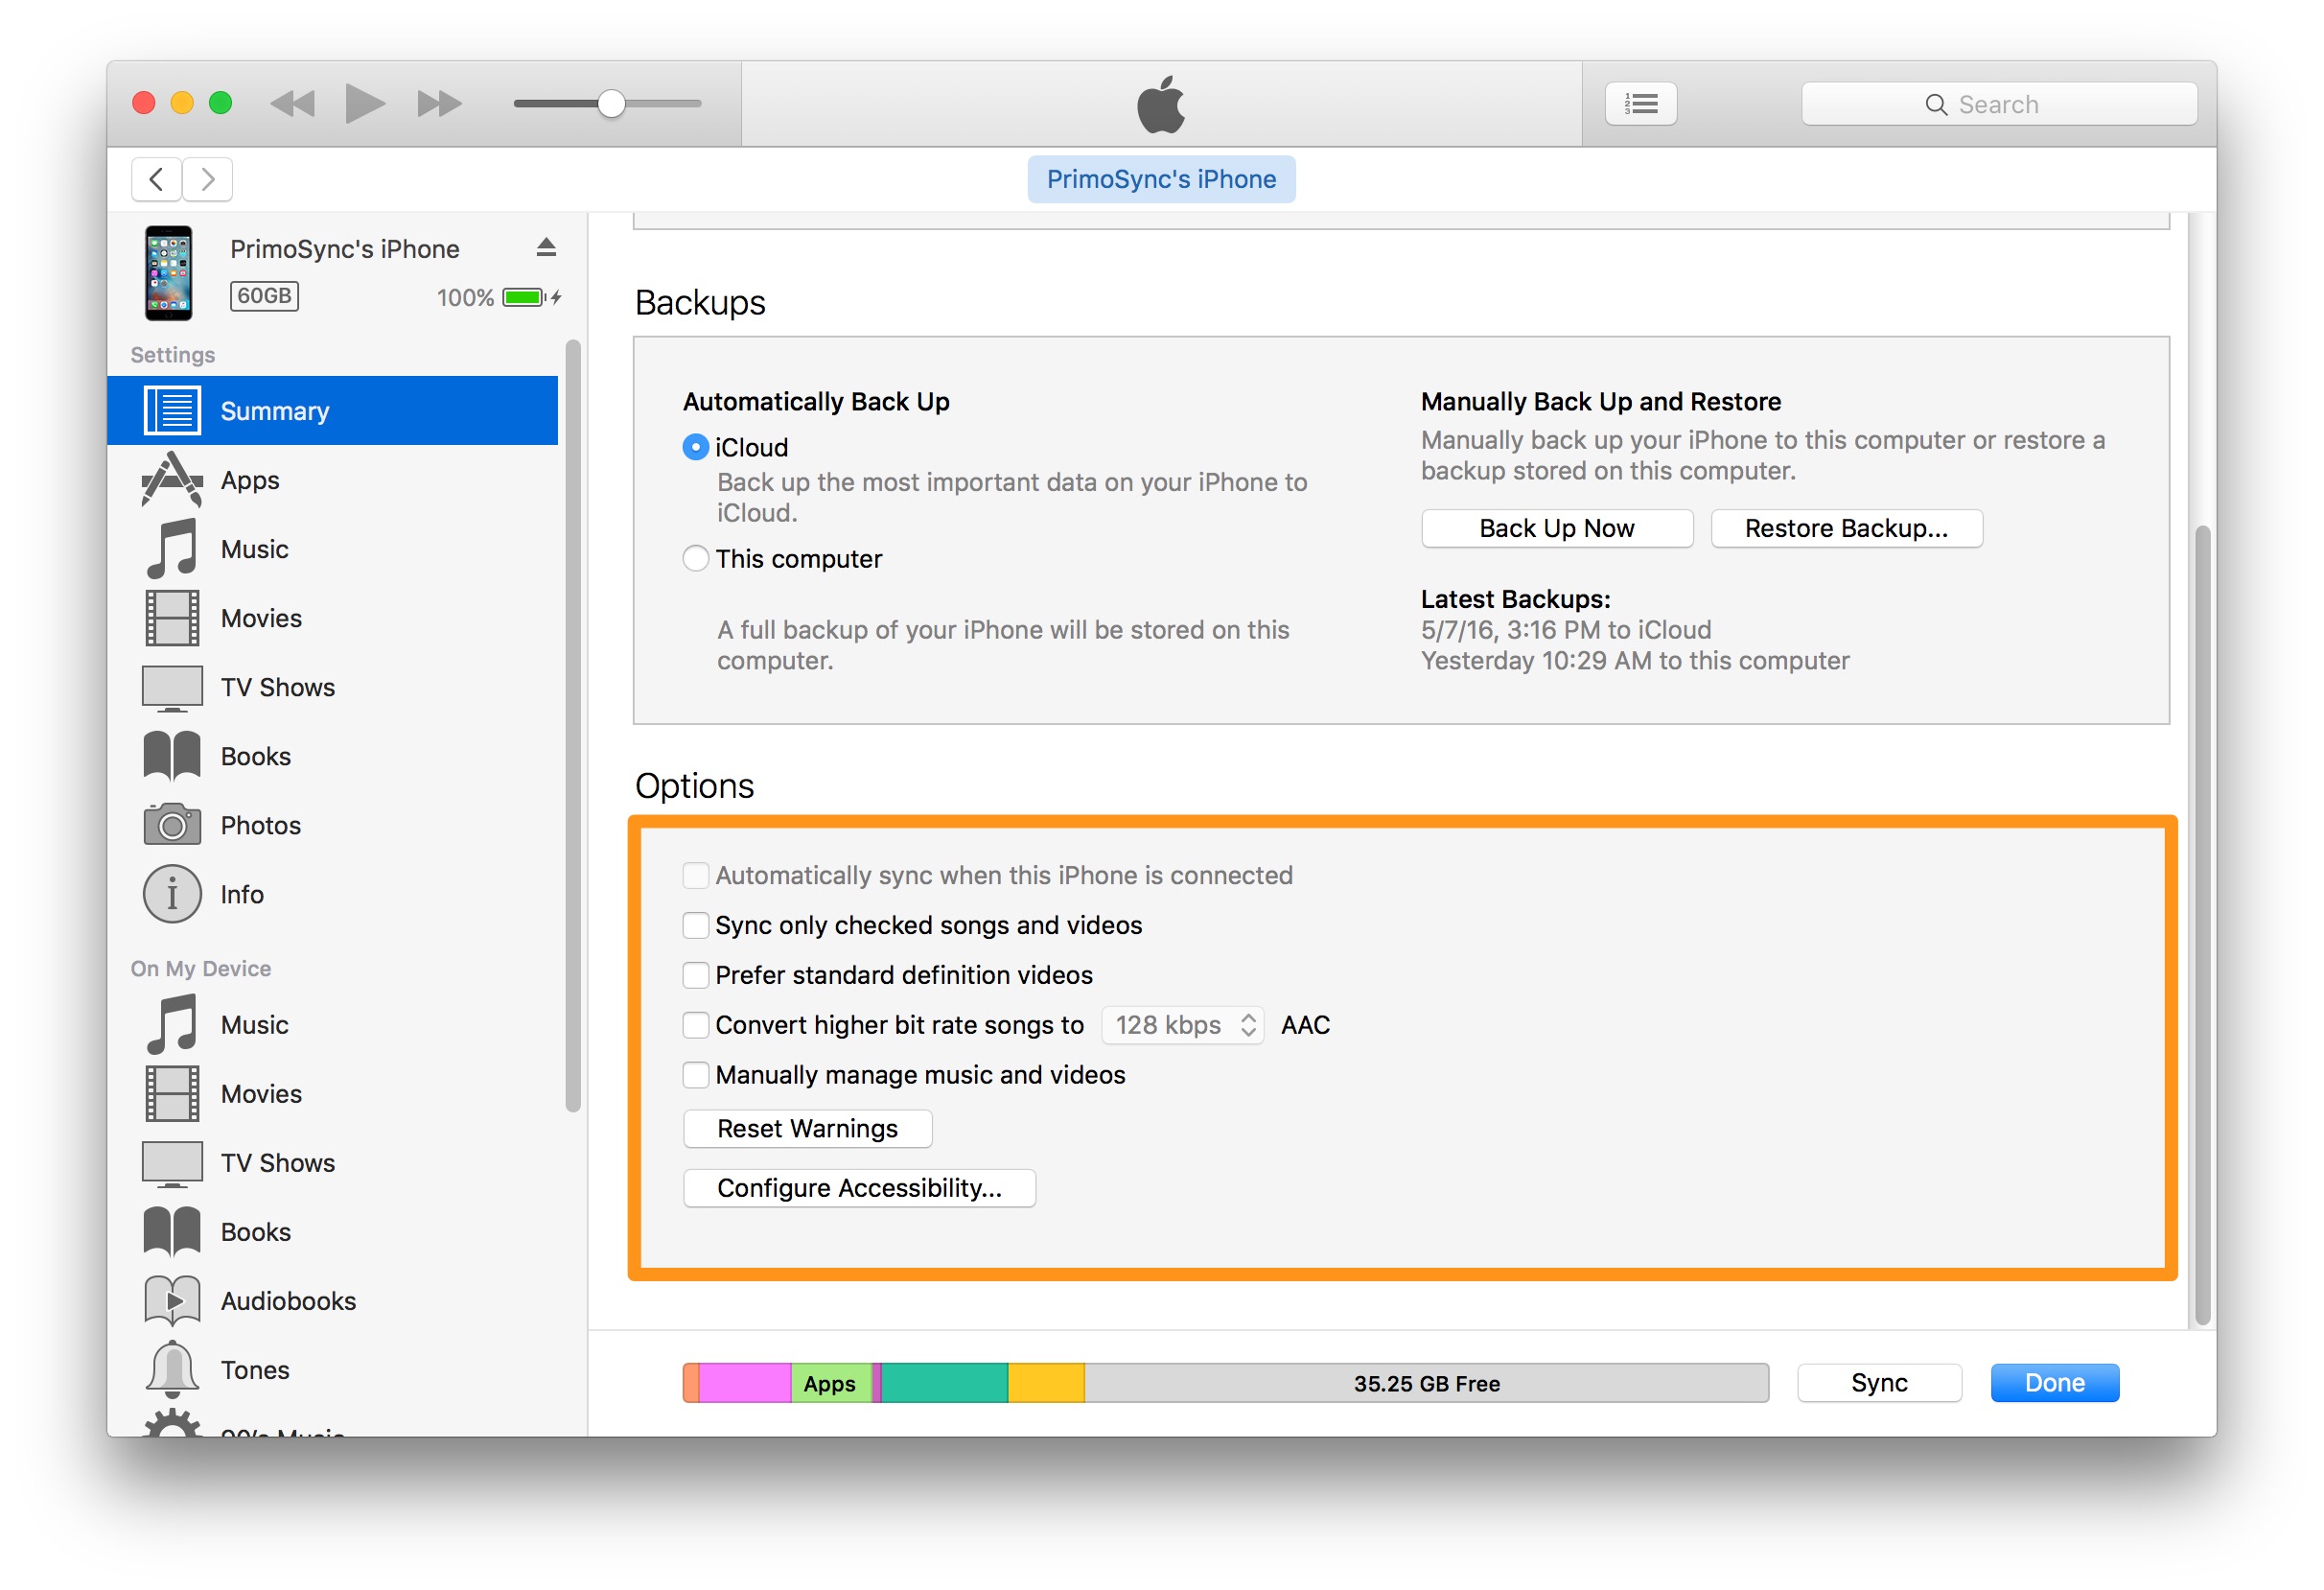This screenshot has width=2324, height=1590.
Task: Click the Latest Backups iCloud date text
Action: click(x=1566, y=630)
